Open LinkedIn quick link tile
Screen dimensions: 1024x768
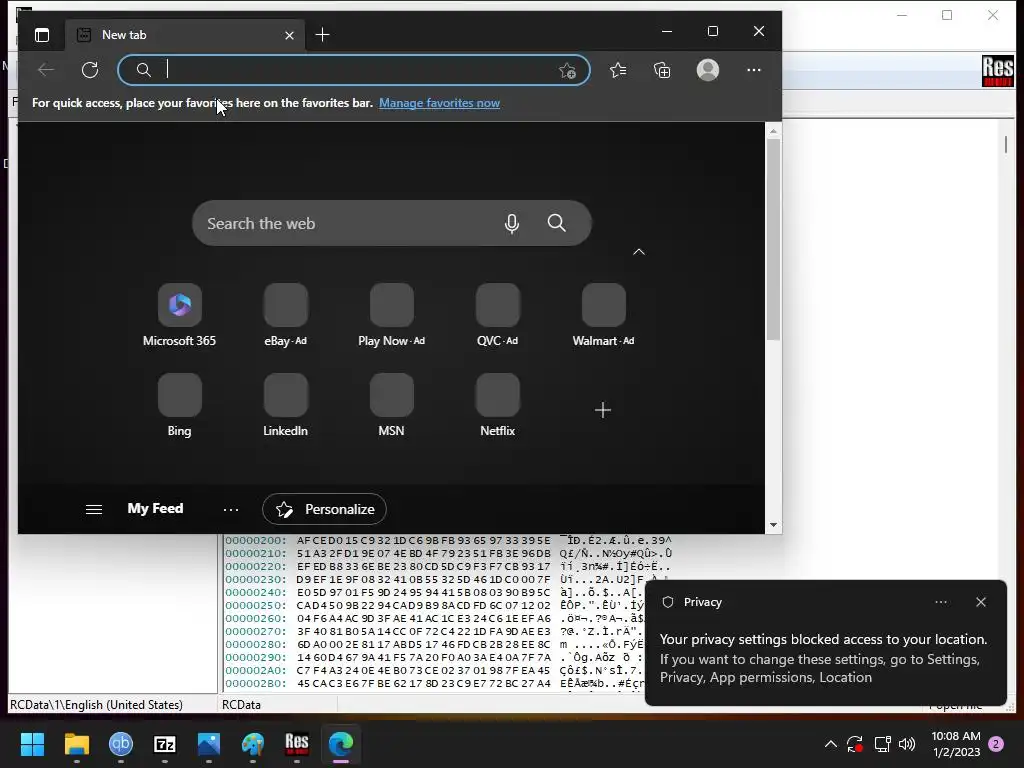pos(285,405)
